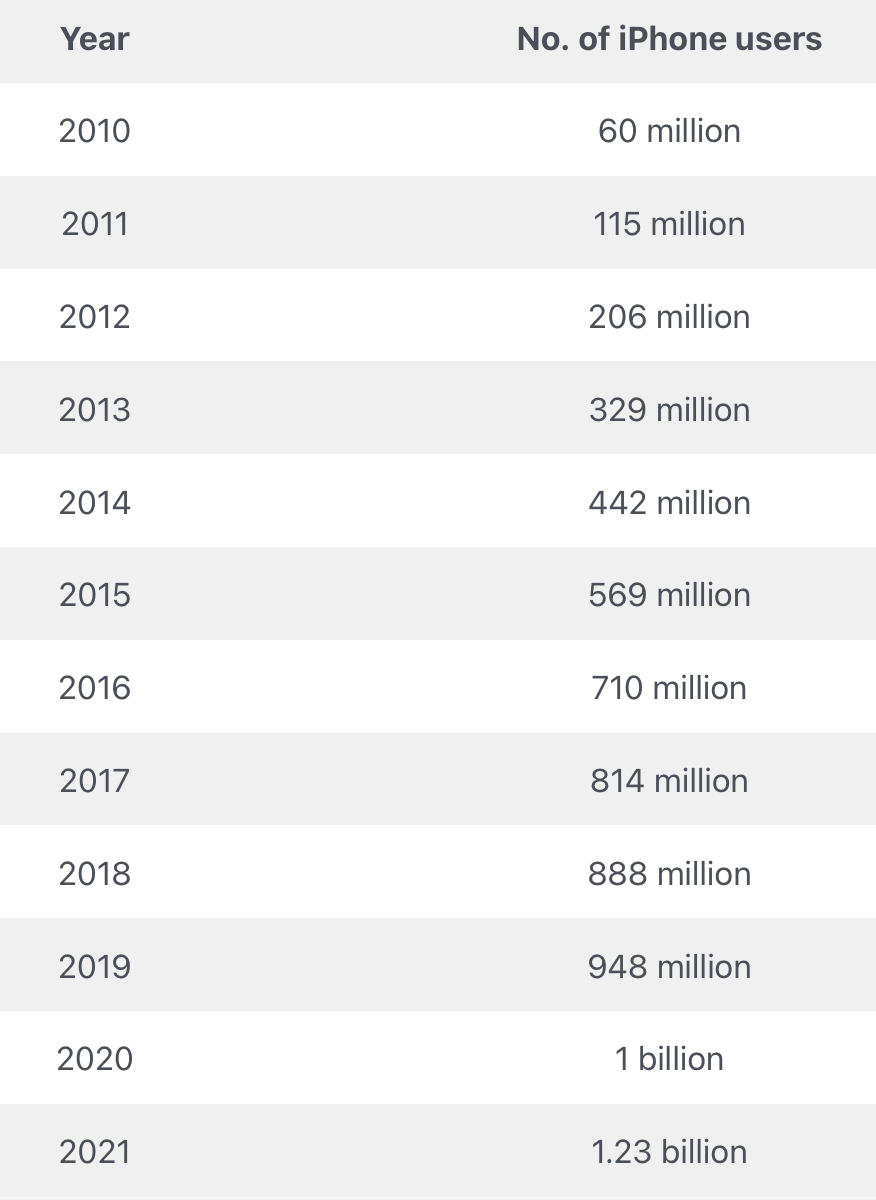Click the 60 million value
The image size is (876, 1200).
(669, 131)
